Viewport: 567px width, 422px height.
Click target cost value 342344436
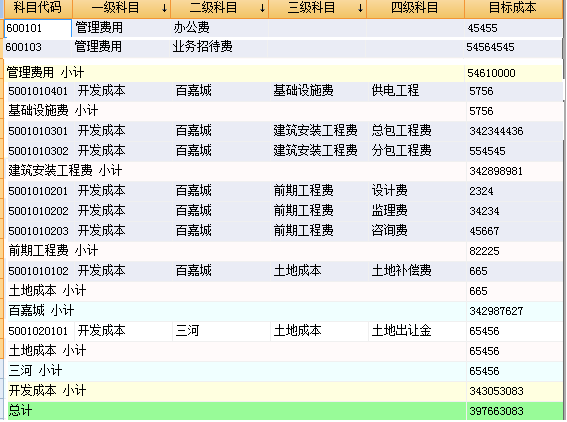tap(496, 131)
